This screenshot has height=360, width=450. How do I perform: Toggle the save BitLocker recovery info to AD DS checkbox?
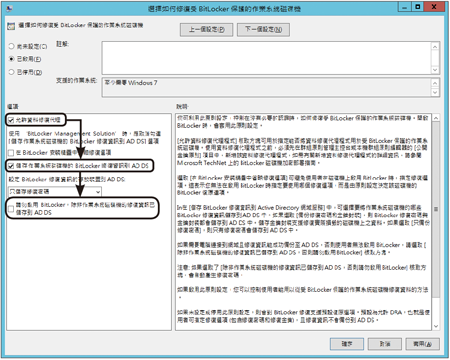(11, 166)
